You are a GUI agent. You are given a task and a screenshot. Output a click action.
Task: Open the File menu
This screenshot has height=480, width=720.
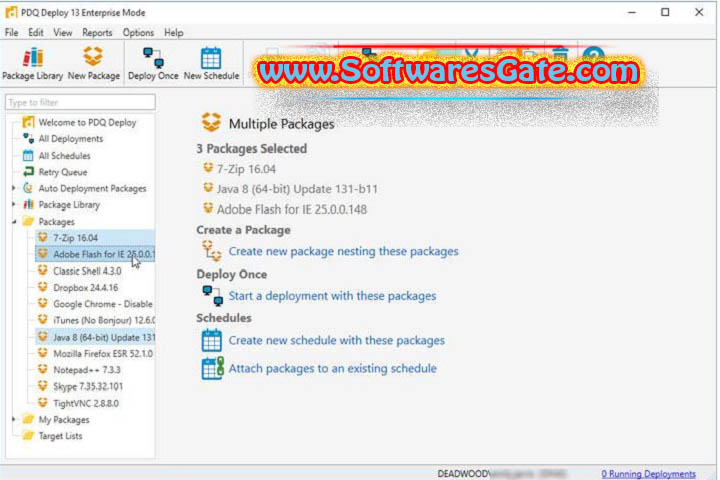[x=11, y=33]
